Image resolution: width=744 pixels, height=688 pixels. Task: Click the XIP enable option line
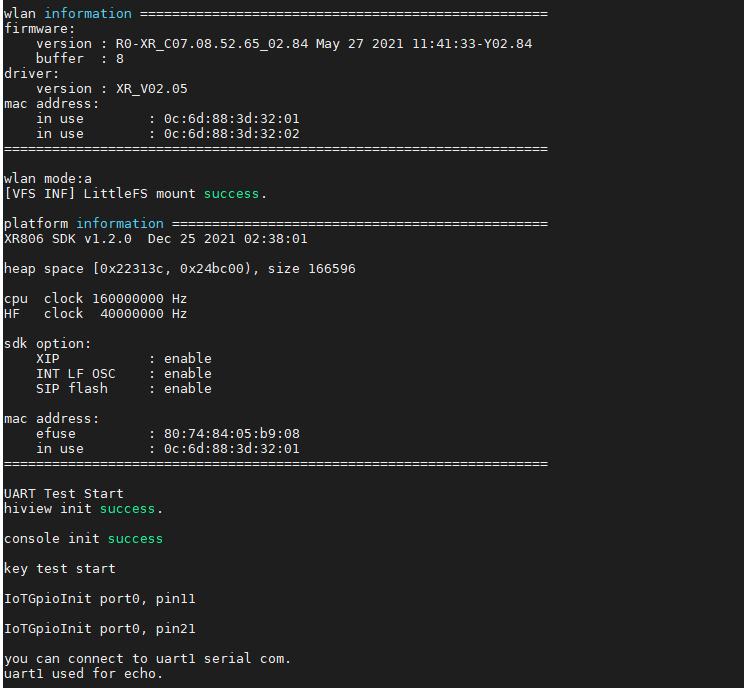tap(123, 359)
